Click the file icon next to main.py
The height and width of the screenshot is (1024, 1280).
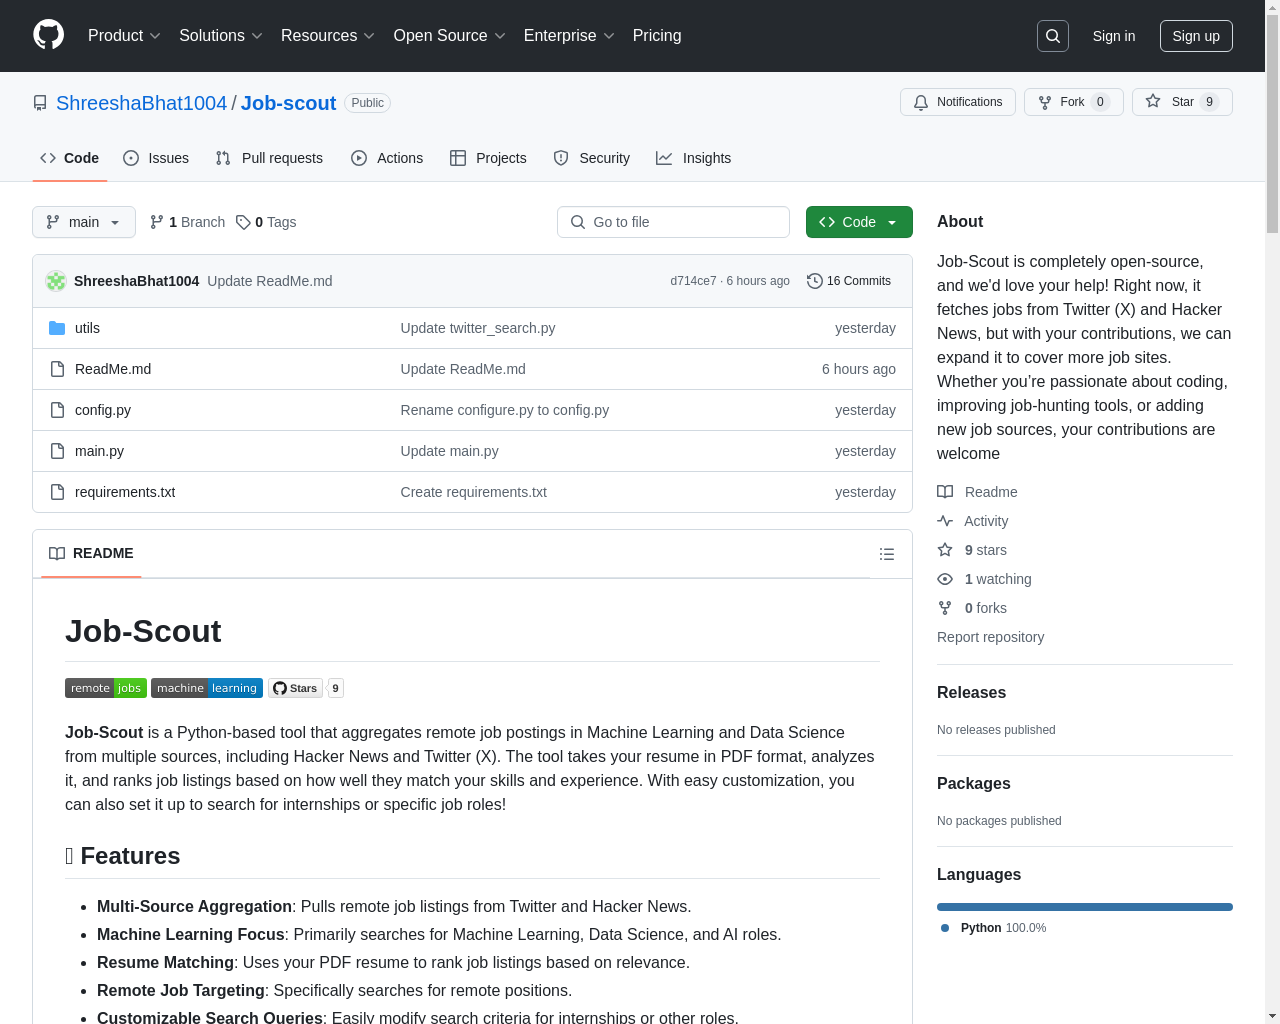(x=57, y=451)
